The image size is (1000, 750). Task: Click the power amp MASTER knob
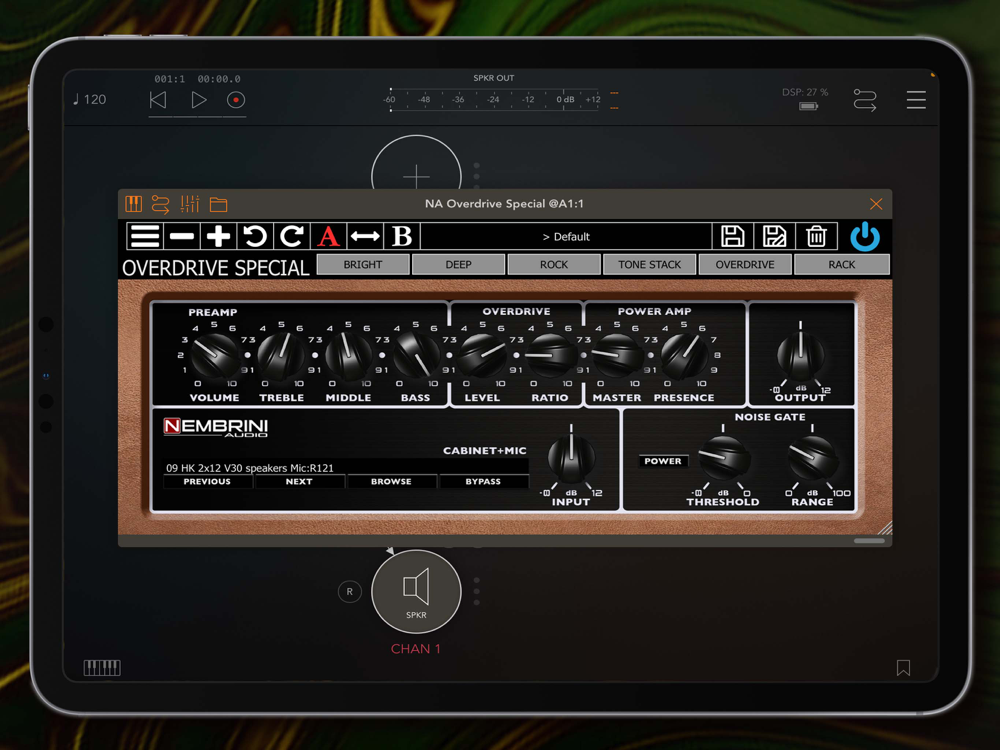pyautogui.click(x=617, y=356)
